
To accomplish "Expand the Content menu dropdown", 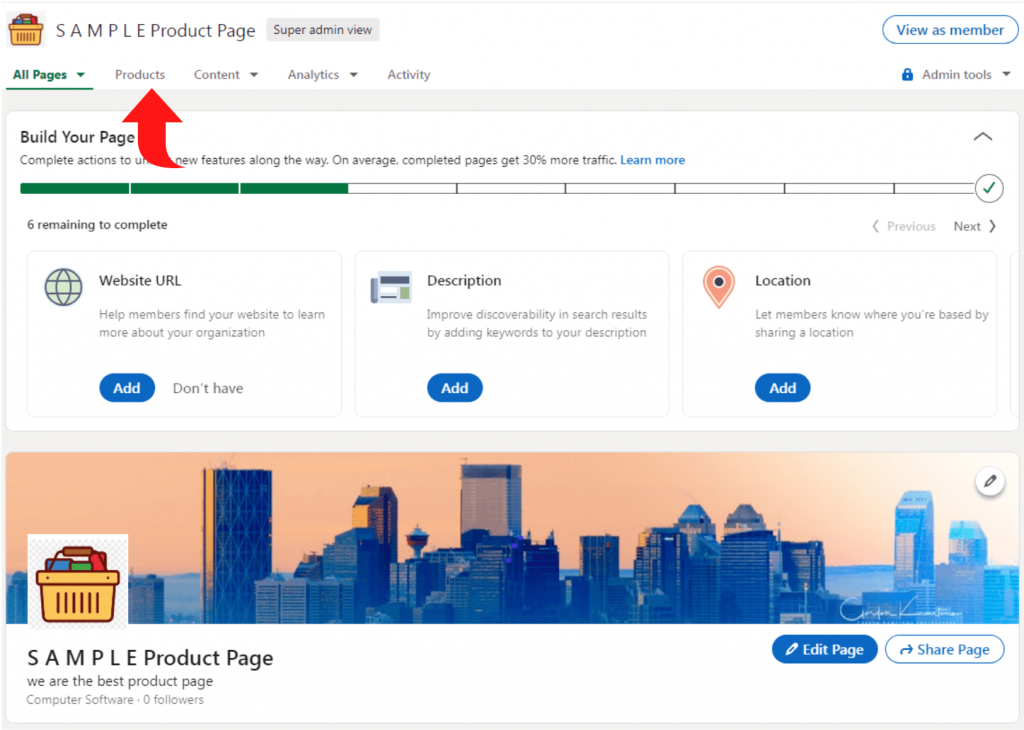I will point(226,74).
